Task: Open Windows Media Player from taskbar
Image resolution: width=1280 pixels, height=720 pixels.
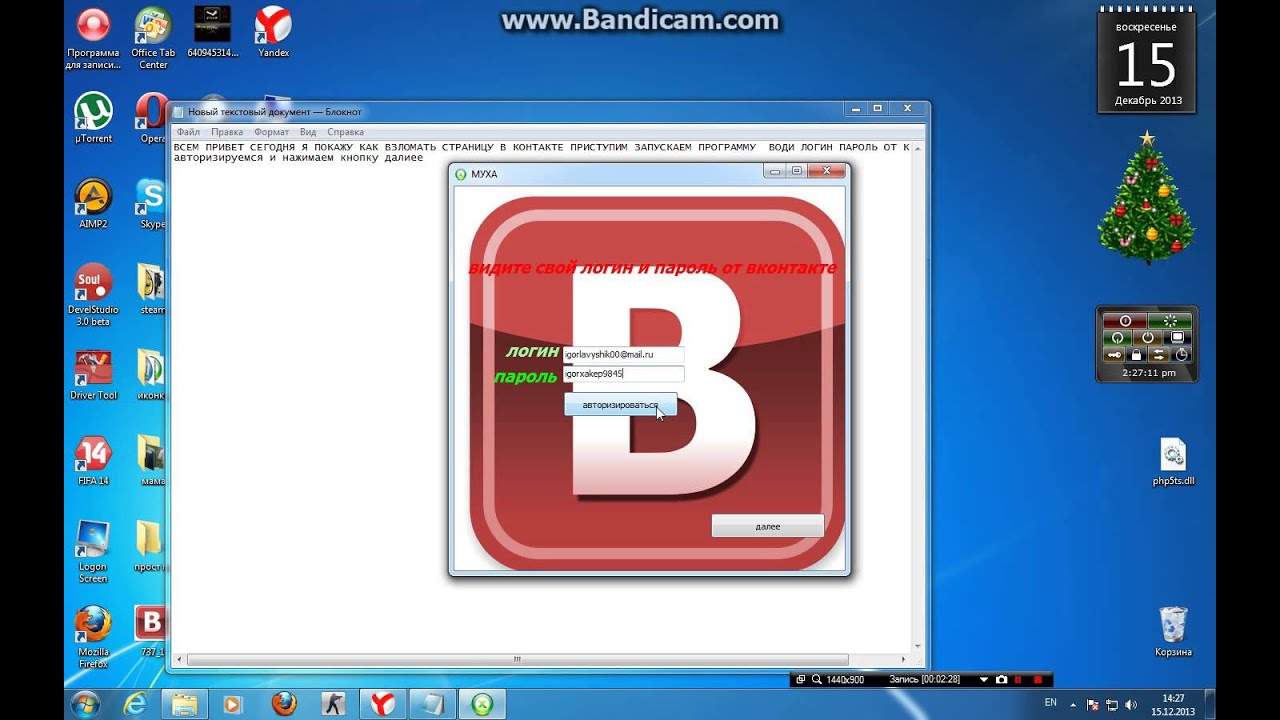Action: pyautogui.click(x=233, y=704)
